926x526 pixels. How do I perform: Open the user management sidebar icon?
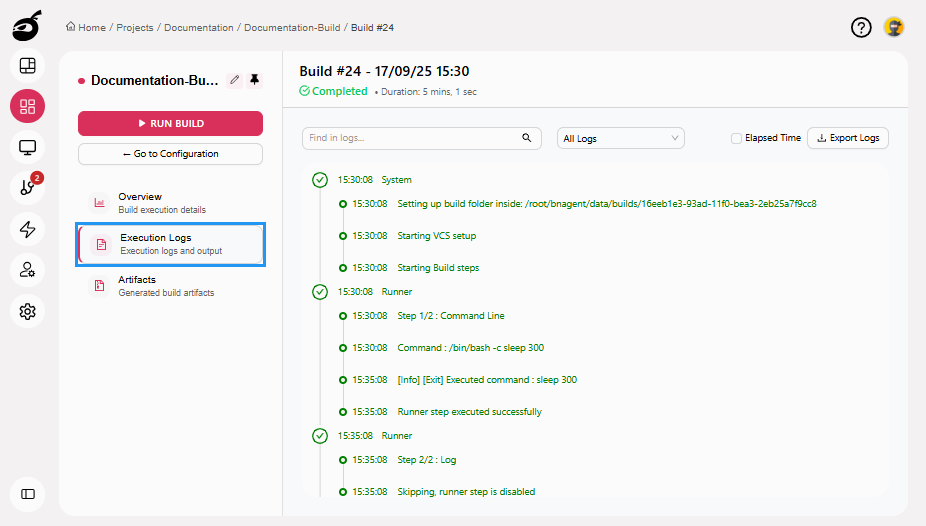point(27,270)
